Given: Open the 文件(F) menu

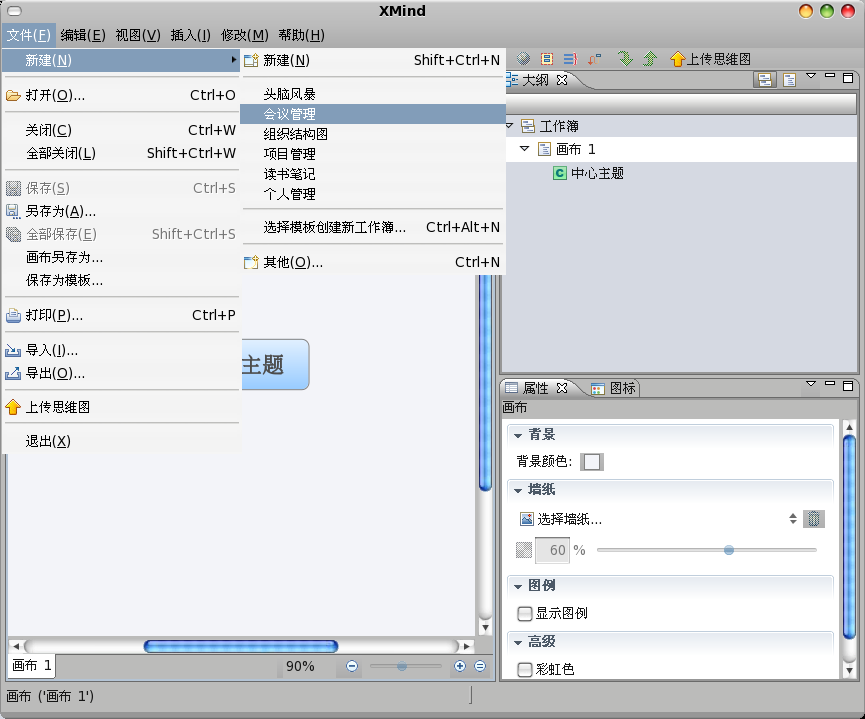Looking at the screenshot, I should click(28, 35).
